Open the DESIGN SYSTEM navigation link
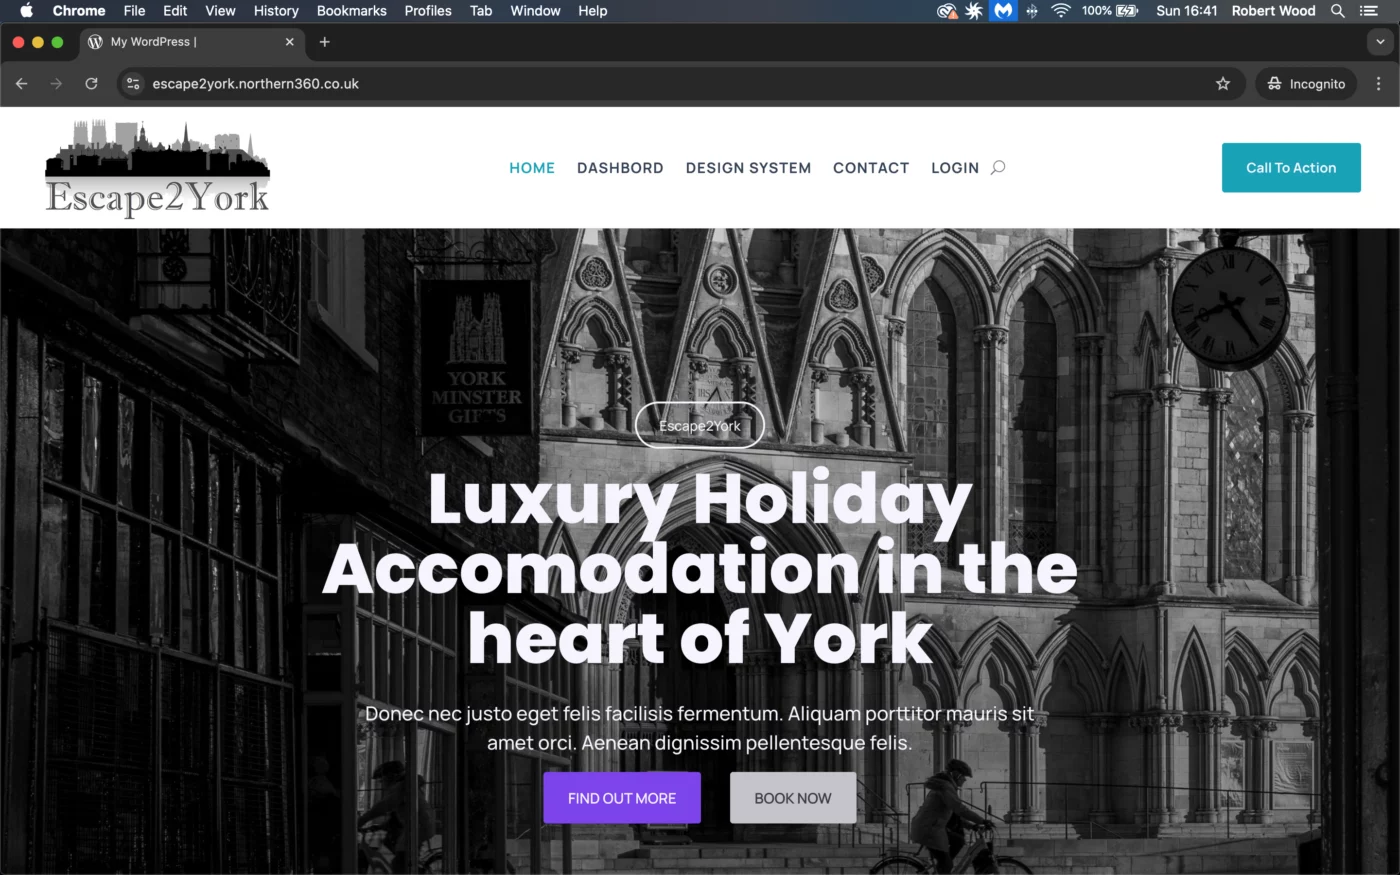The width and height of the screenshot is (1400, 875). pyautogui.click(x=748, y=168)
